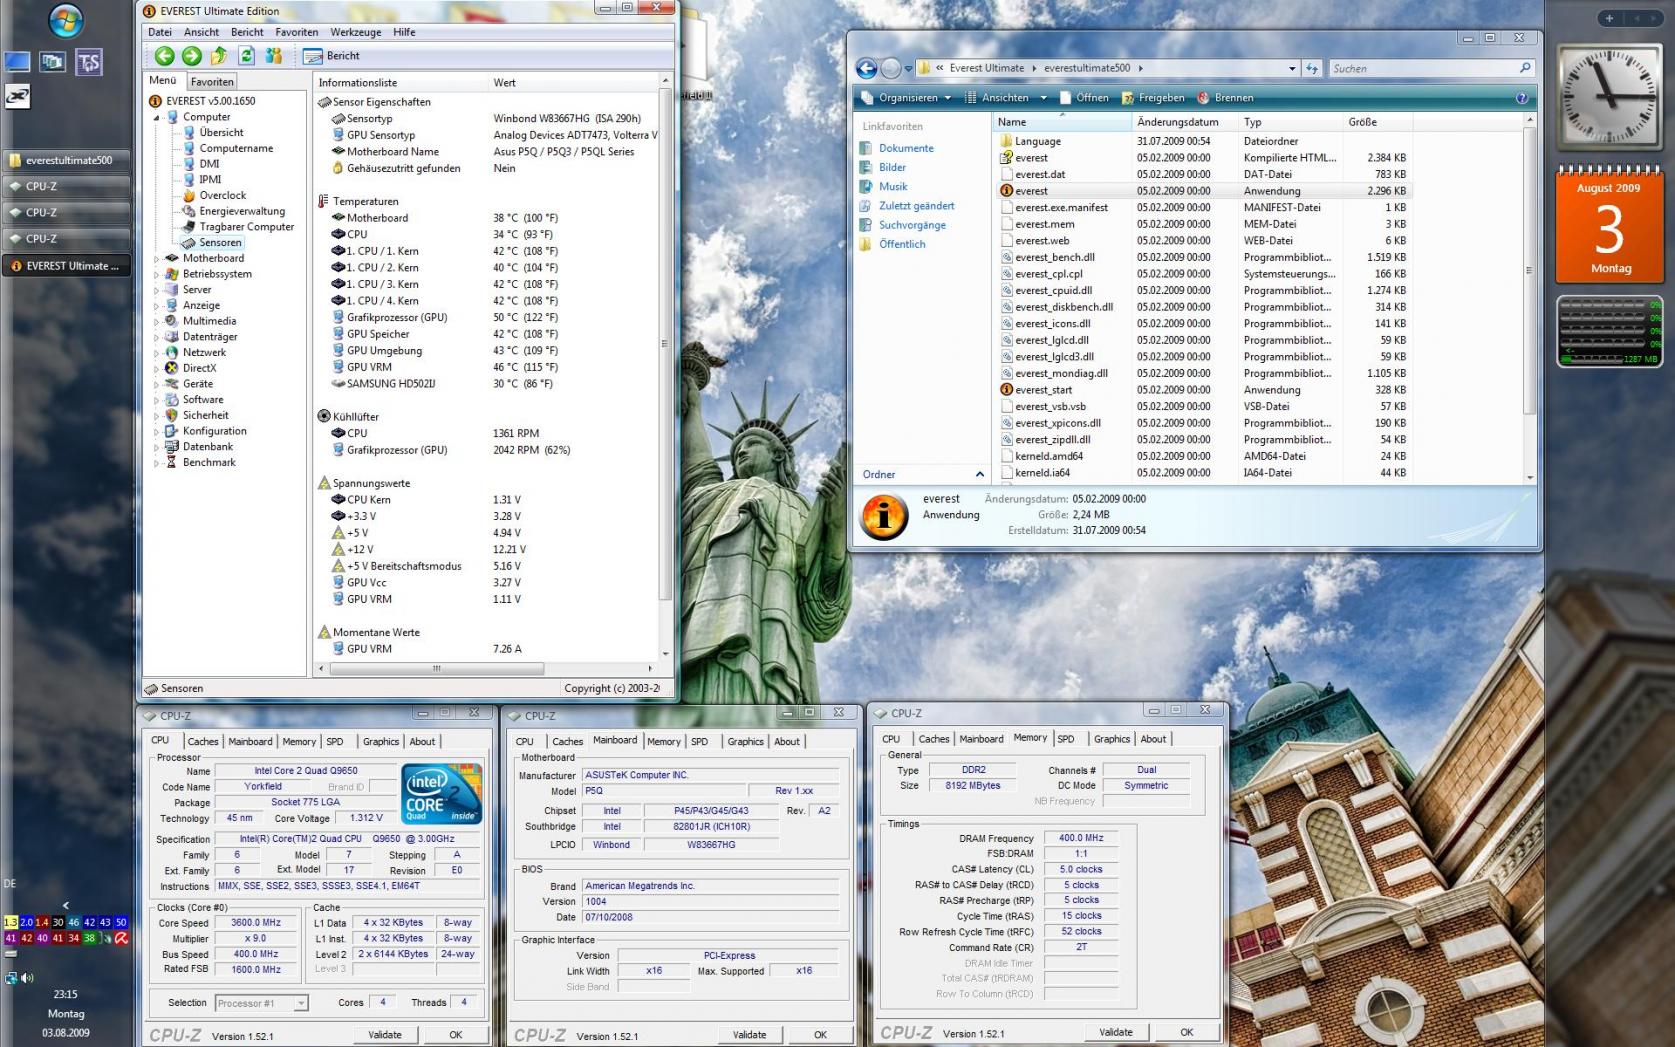1675x1047 pixels.
Task: Click the Kühllüfter fan icon
Action: click(x=324, y=416)
